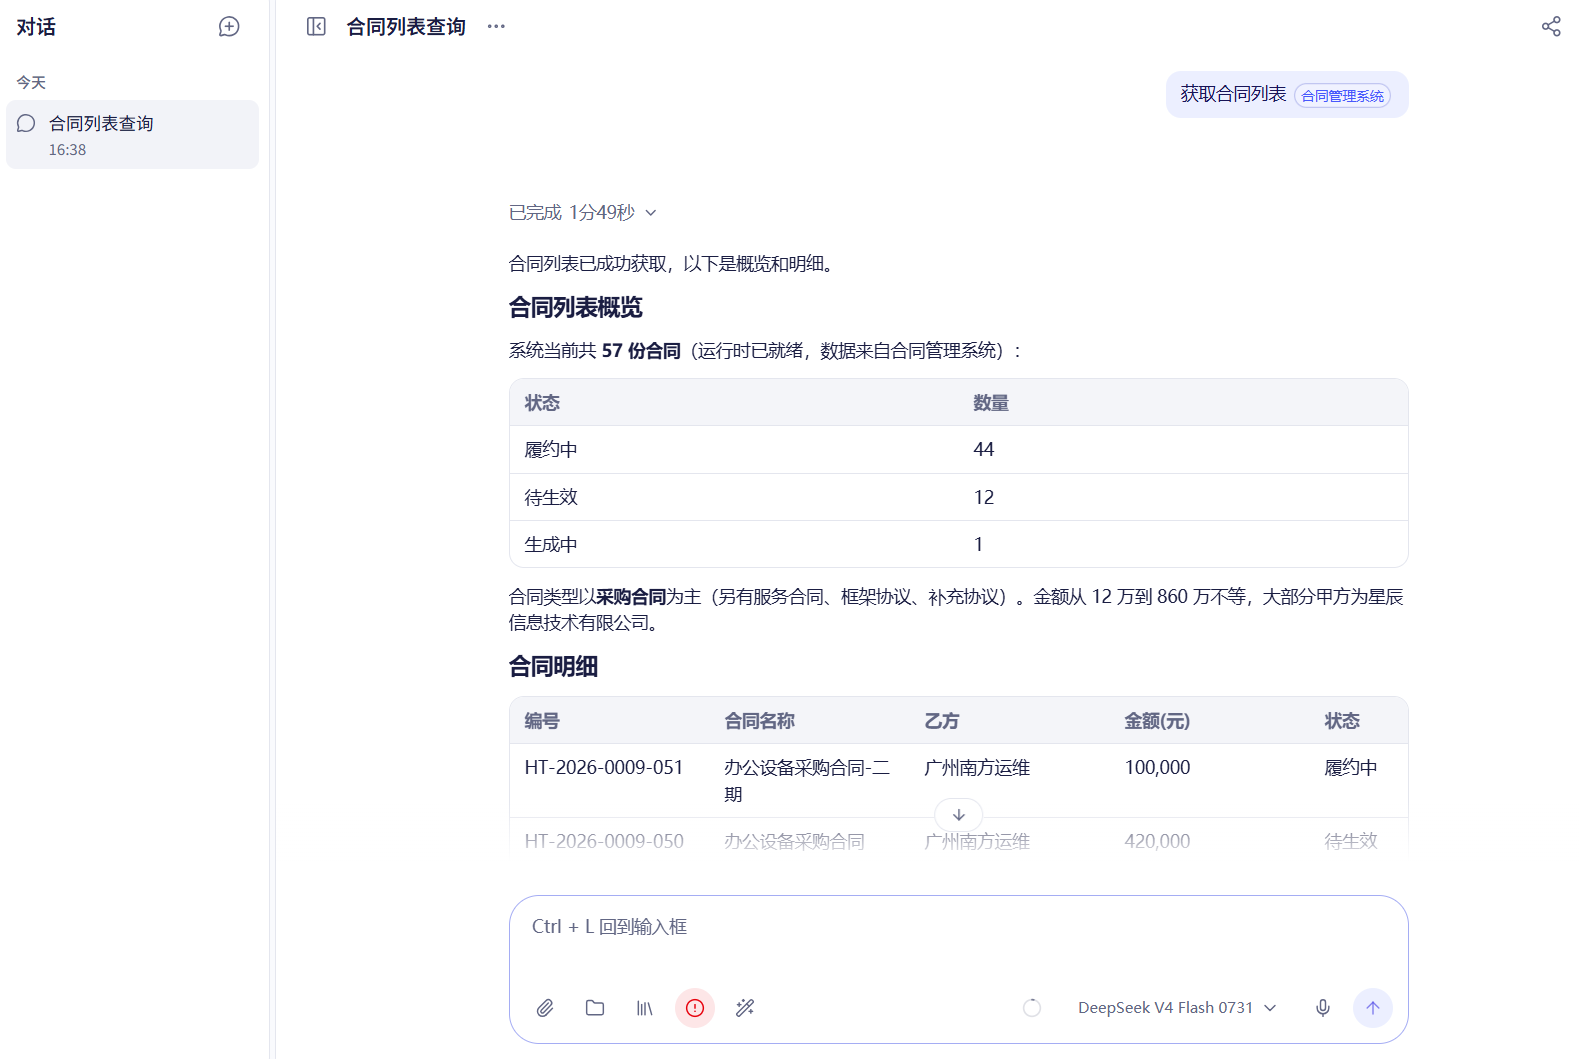
Task: Click the 办公设备采购合同-二期 name cell
Action: 807,781
